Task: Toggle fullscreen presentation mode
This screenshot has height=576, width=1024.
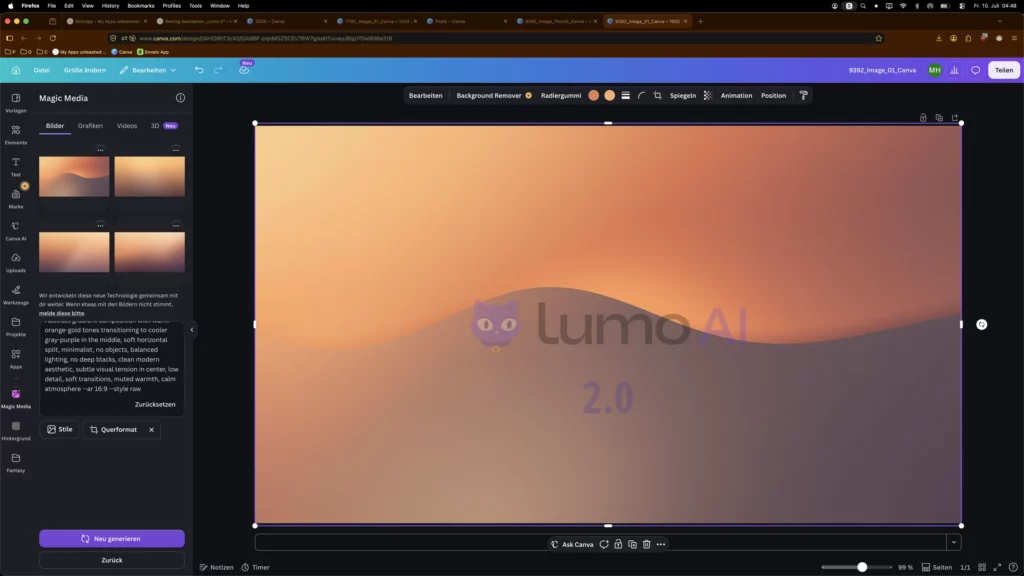Action: click(x=997, y=567)
